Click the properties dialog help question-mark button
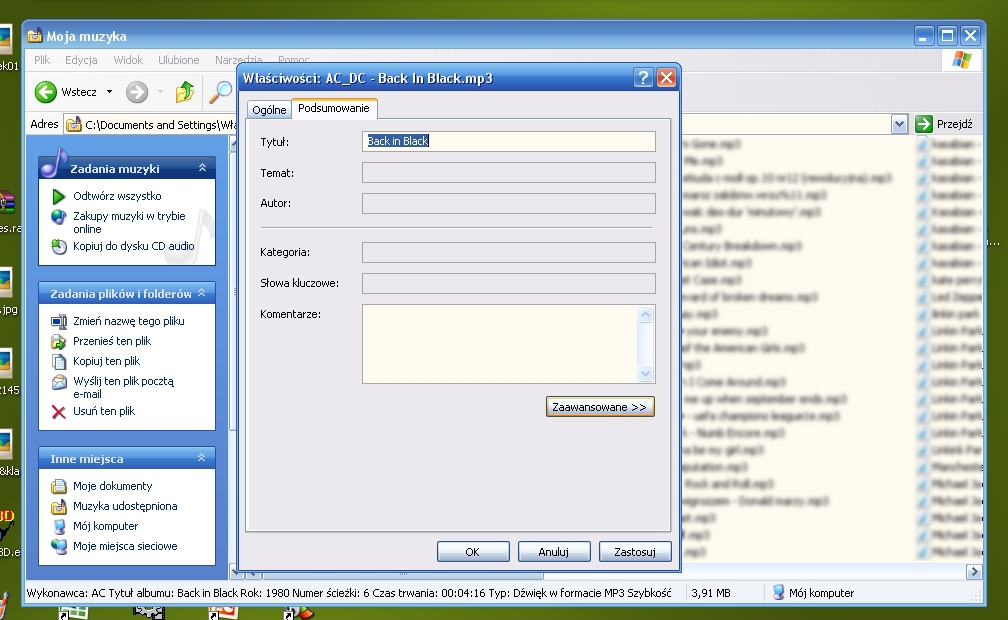 click(643, 78)
